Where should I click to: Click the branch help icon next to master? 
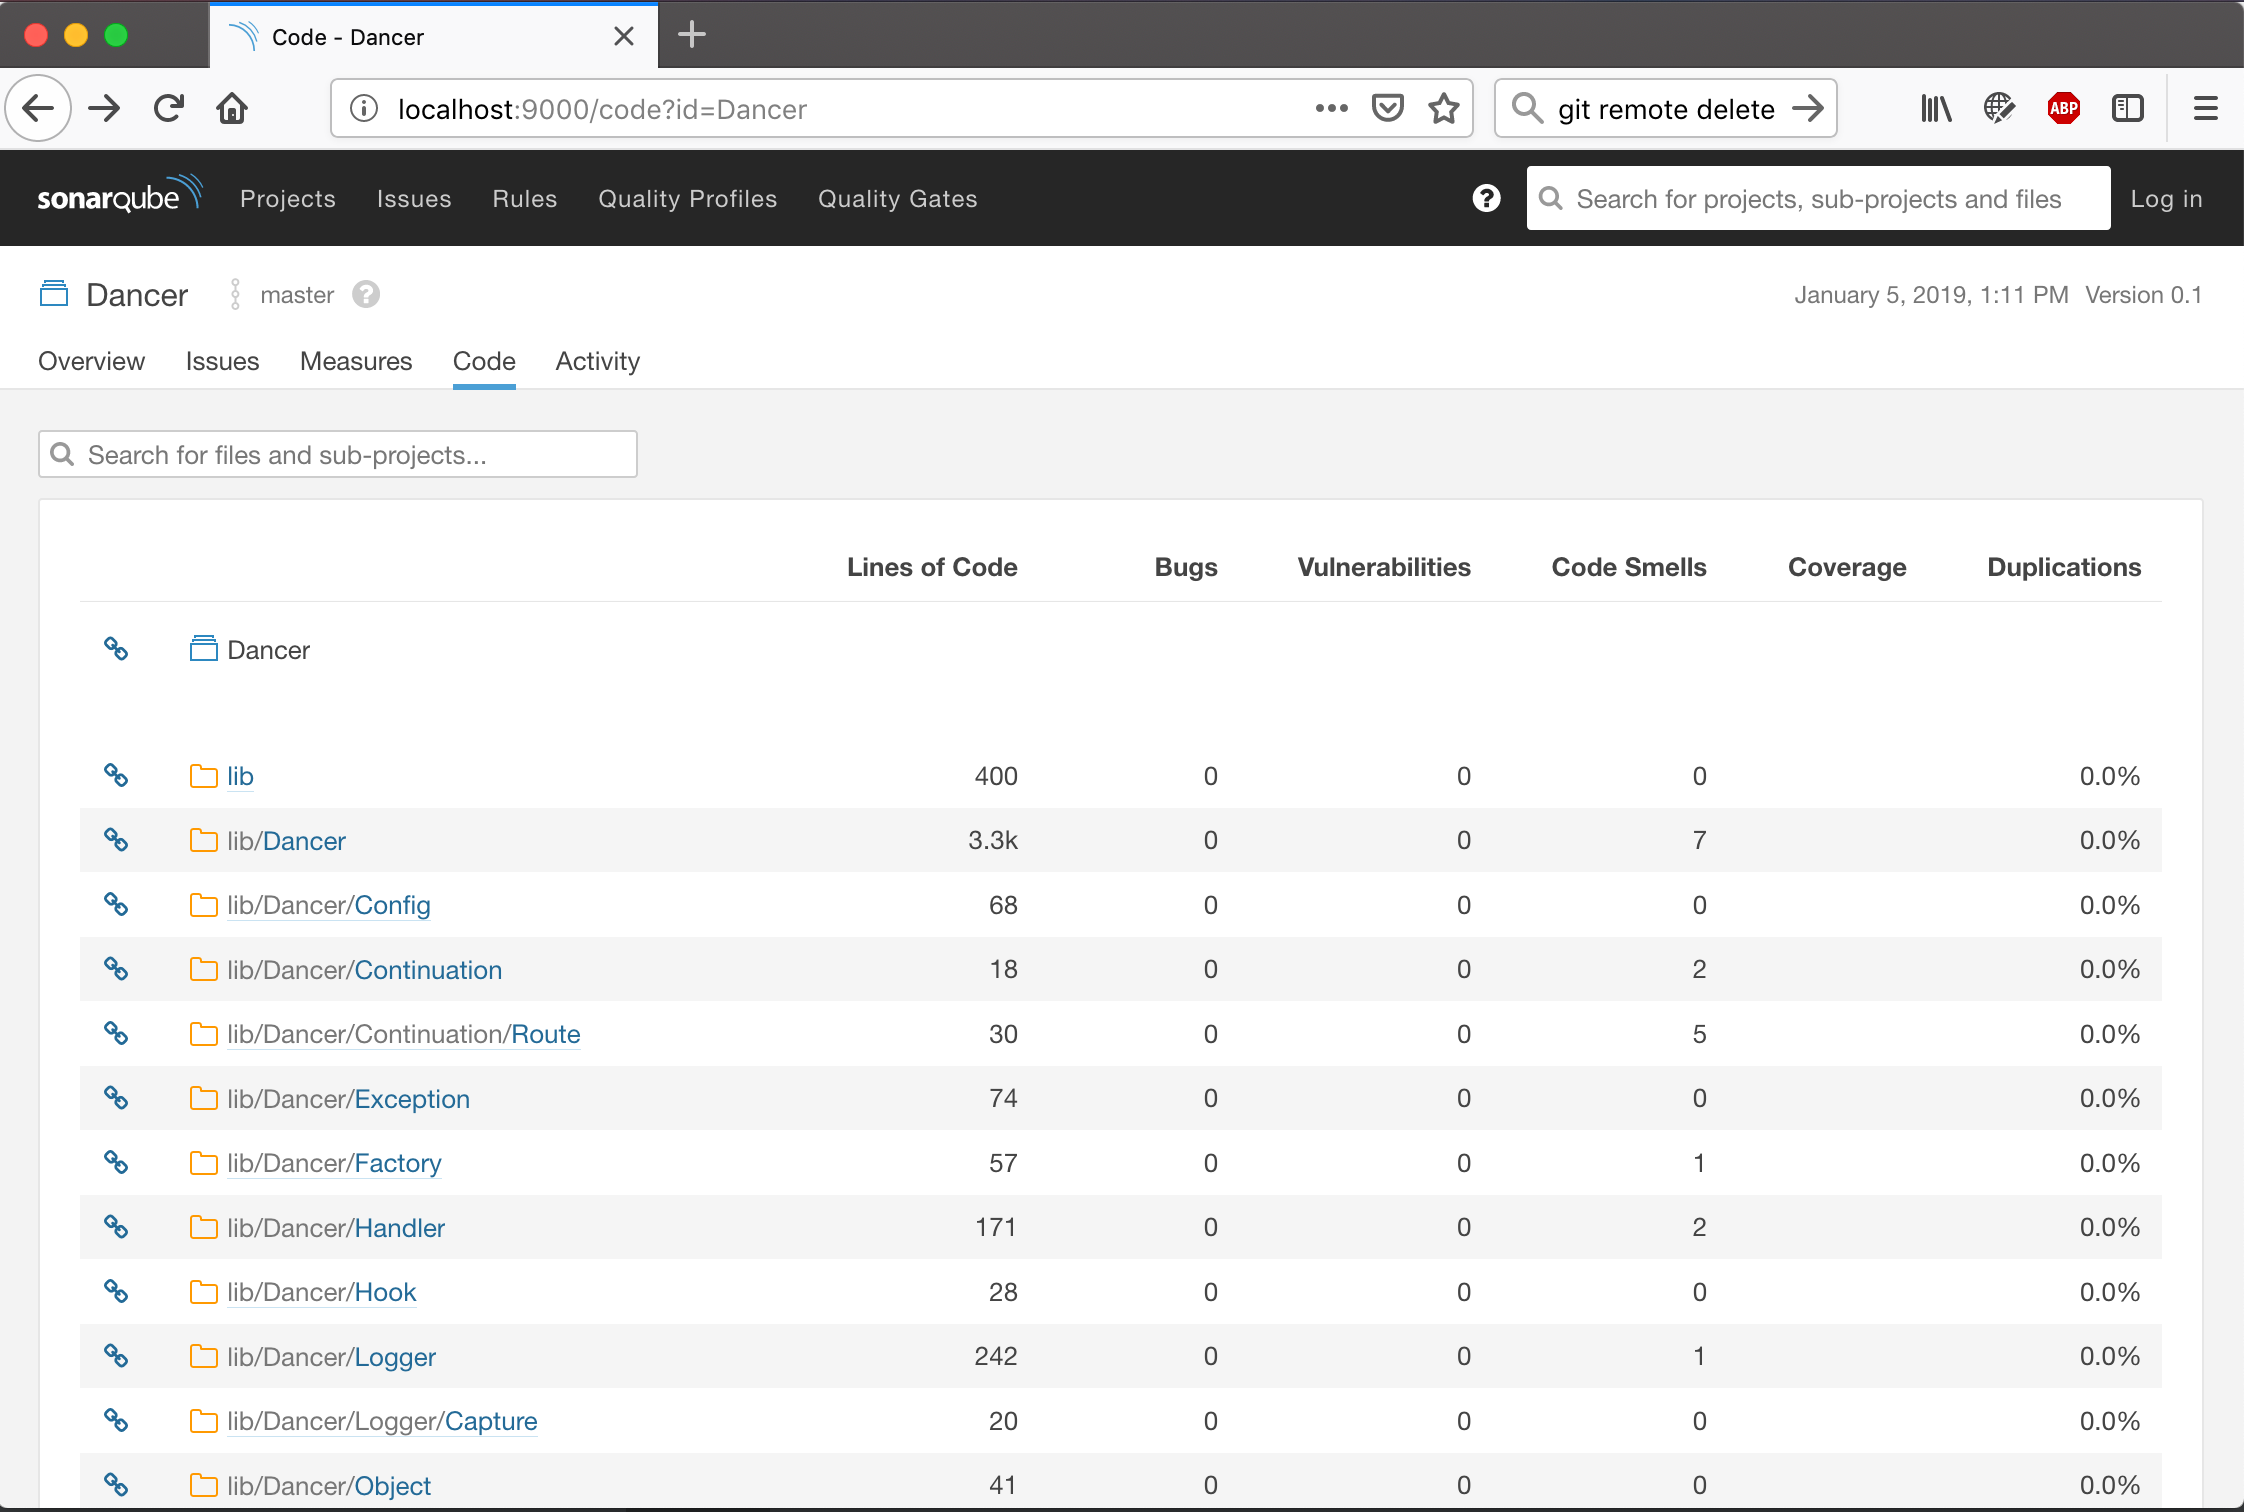tap(366, 295)
